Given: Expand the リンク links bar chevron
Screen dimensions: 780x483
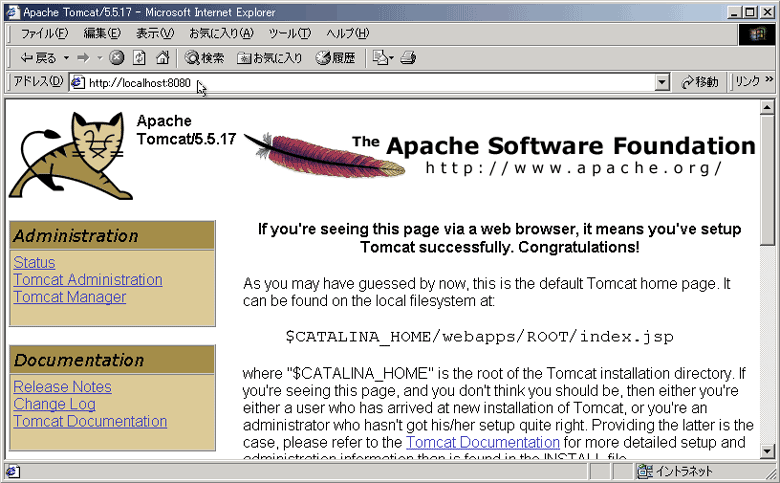Looking at the screenshot, I should pyautogui.click(x=769, y=79).
